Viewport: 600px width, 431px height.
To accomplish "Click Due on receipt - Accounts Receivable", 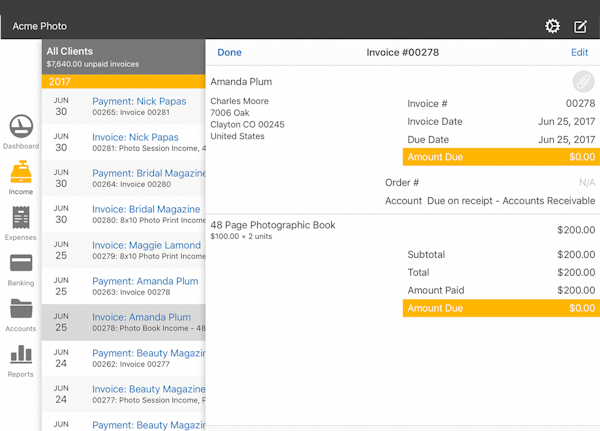I will coord(511,201).
